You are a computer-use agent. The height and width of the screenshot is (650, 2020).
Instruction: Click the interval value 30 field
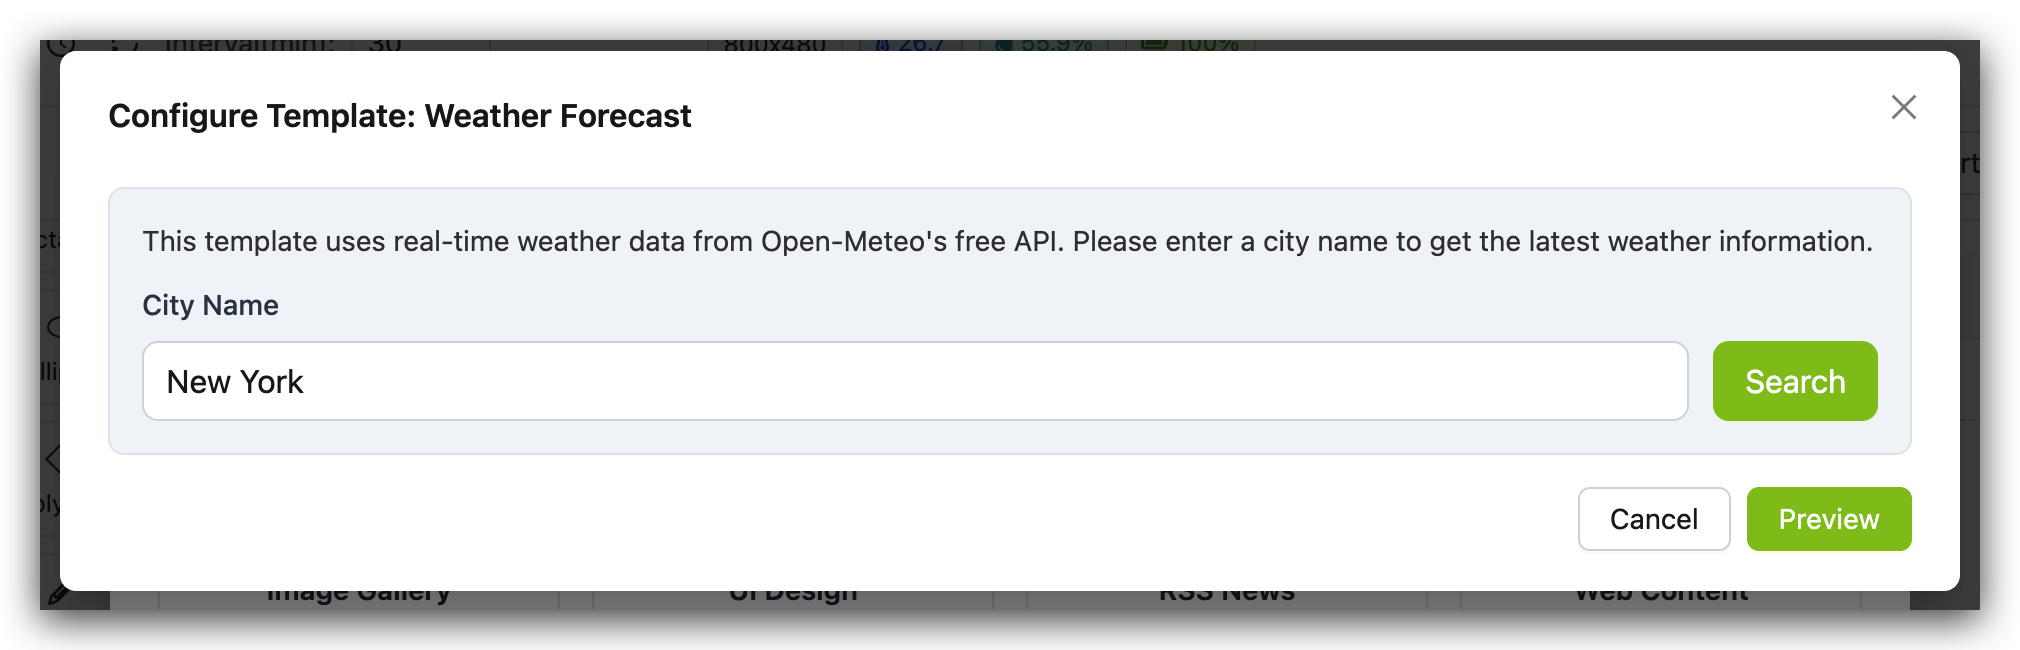click(x=385, y=45)
